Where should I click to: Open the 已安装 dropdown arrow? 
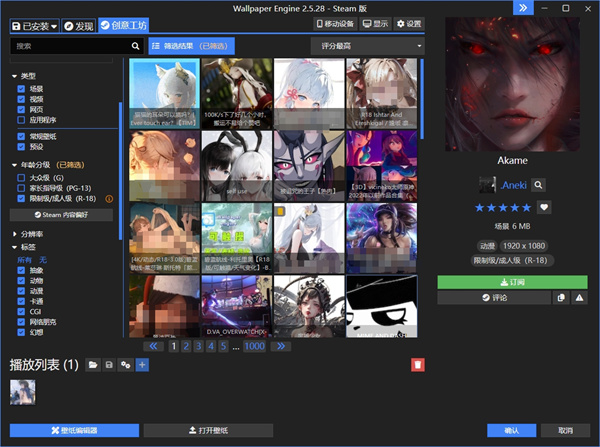(x=54, y=26)
